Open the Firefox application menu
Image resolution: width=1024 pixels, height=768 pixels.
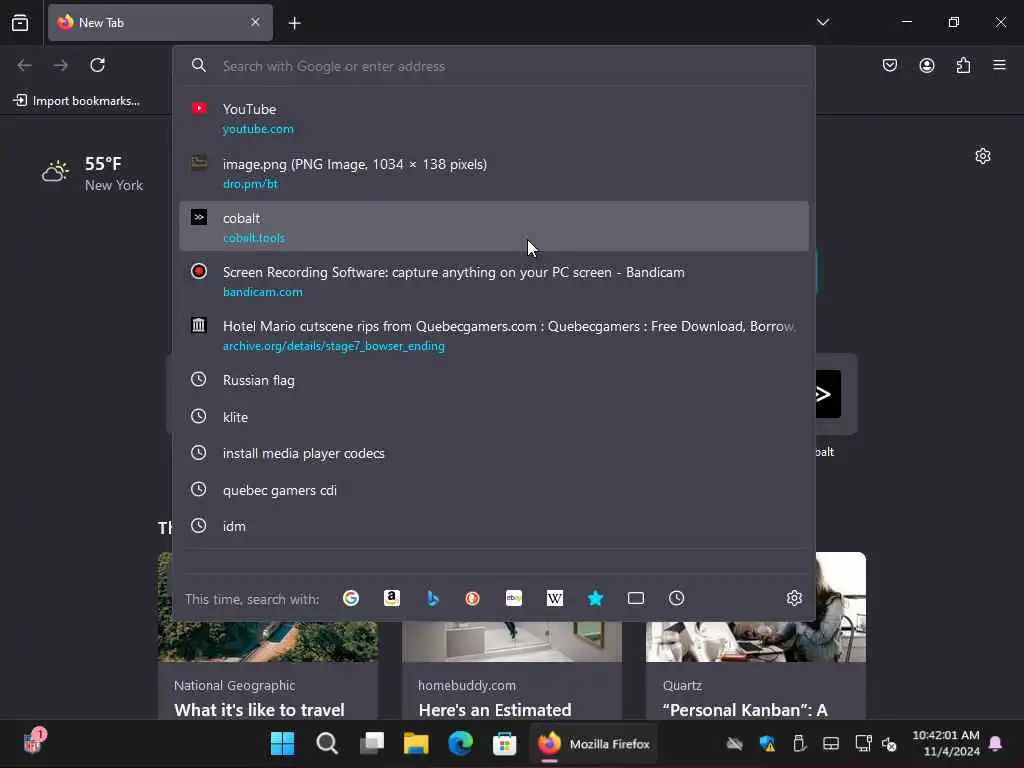pyautogui.click(x=999, y=65)
